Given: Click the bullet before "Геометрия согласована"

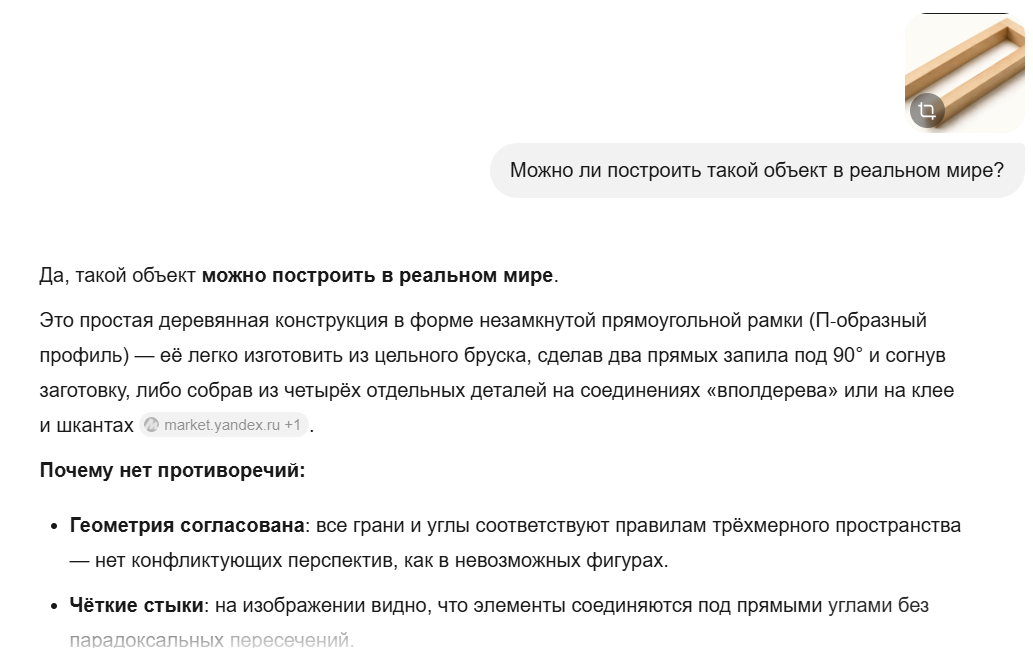Looking at the screenshot, I should 55,526.
